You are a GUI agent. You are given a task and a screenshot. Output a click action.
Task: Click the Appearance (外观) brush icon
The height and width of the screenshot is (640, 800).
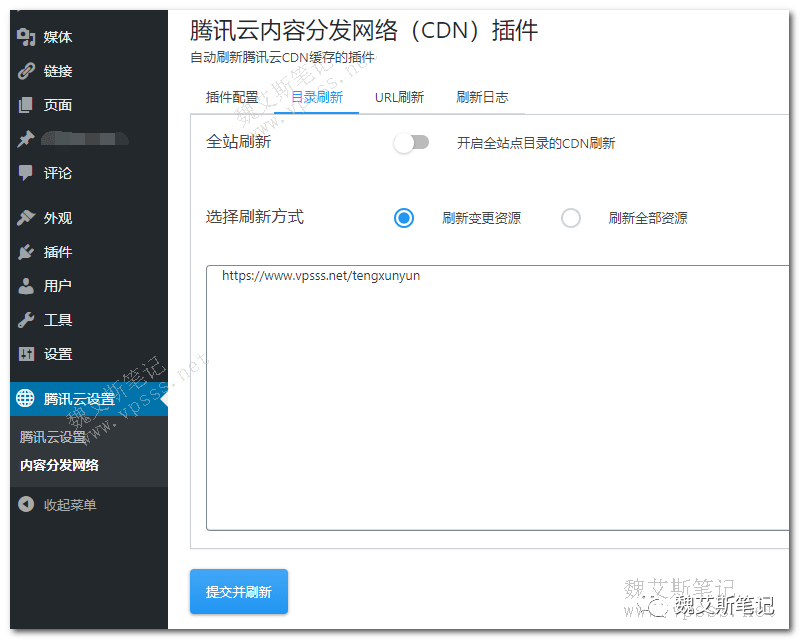26,218
